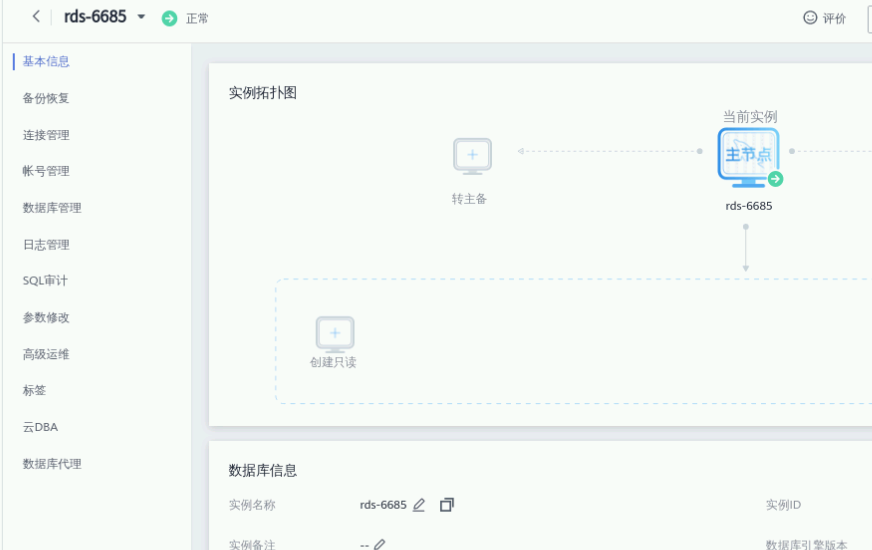Open 数据库管理 in the sidebar
Image resolution: width=872 pixels, height=550 pixels.
pyautogui.click(x=52, y=208)
